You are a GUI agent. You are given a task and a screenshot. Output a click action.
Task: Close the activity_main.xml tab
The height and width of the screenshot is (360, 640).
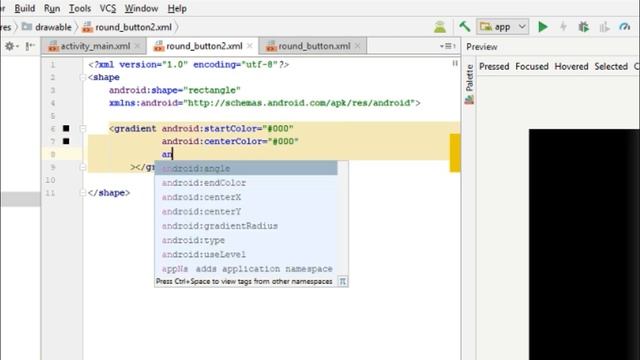(x=138, y=46)
